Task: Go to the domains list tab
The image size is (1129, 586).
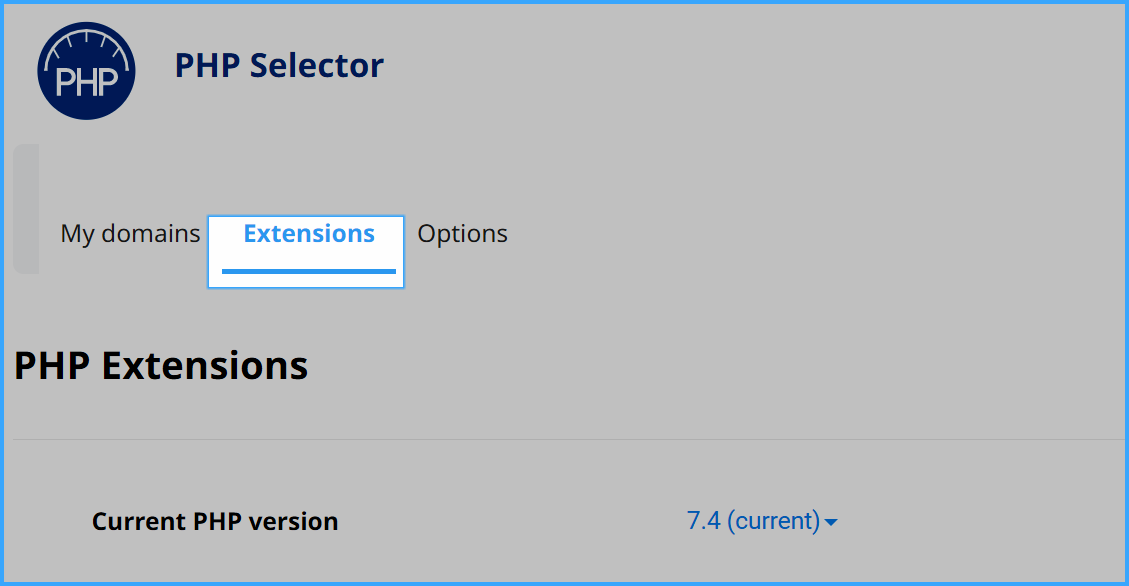Action: pyautogui.click(x=130, y=234)
